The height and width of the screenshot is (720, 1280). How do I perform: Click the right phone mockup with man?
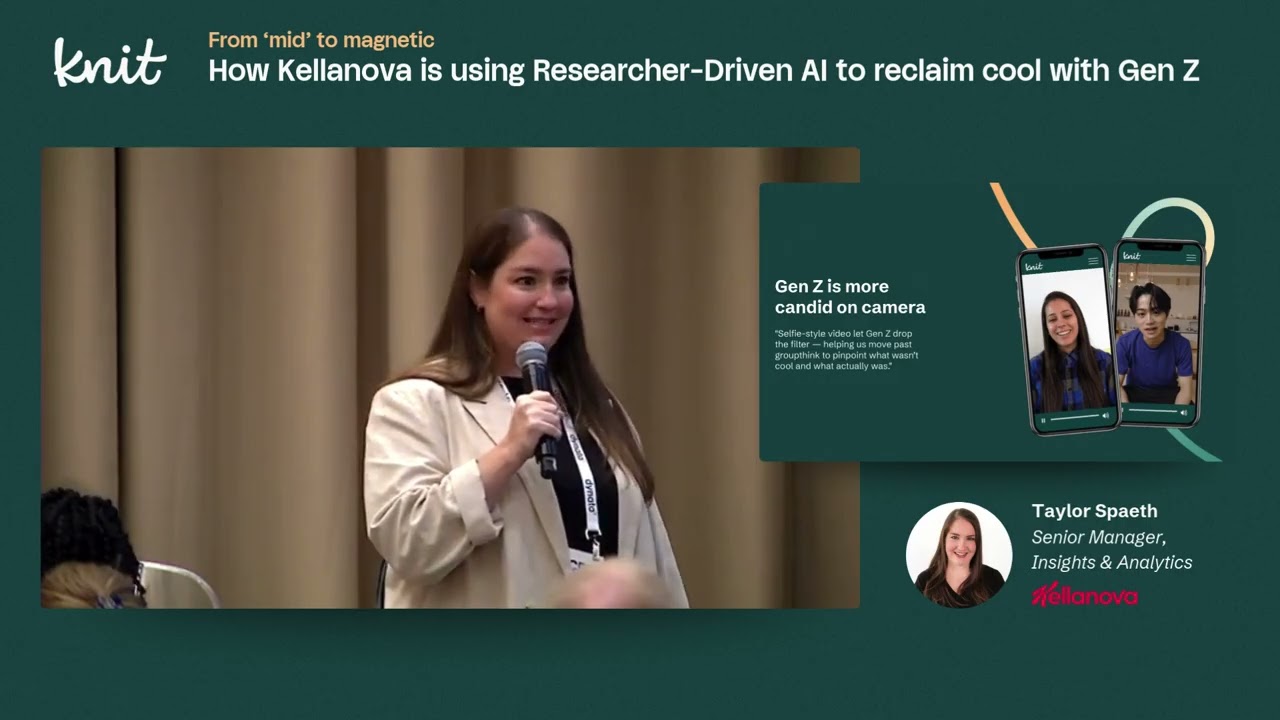click(1158, 332)
